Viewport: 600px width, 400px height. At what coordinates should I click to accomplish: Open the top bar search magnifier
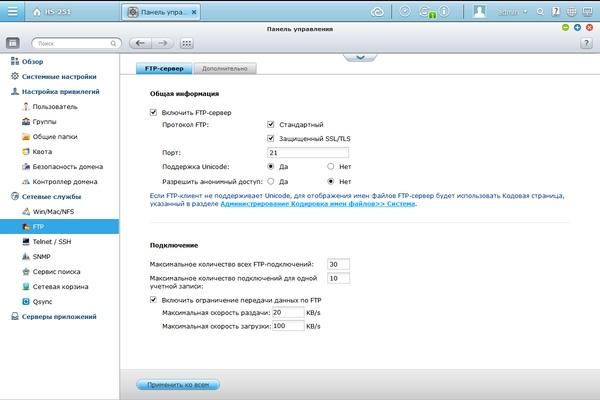pyautogui.click(x=540, y=12)
